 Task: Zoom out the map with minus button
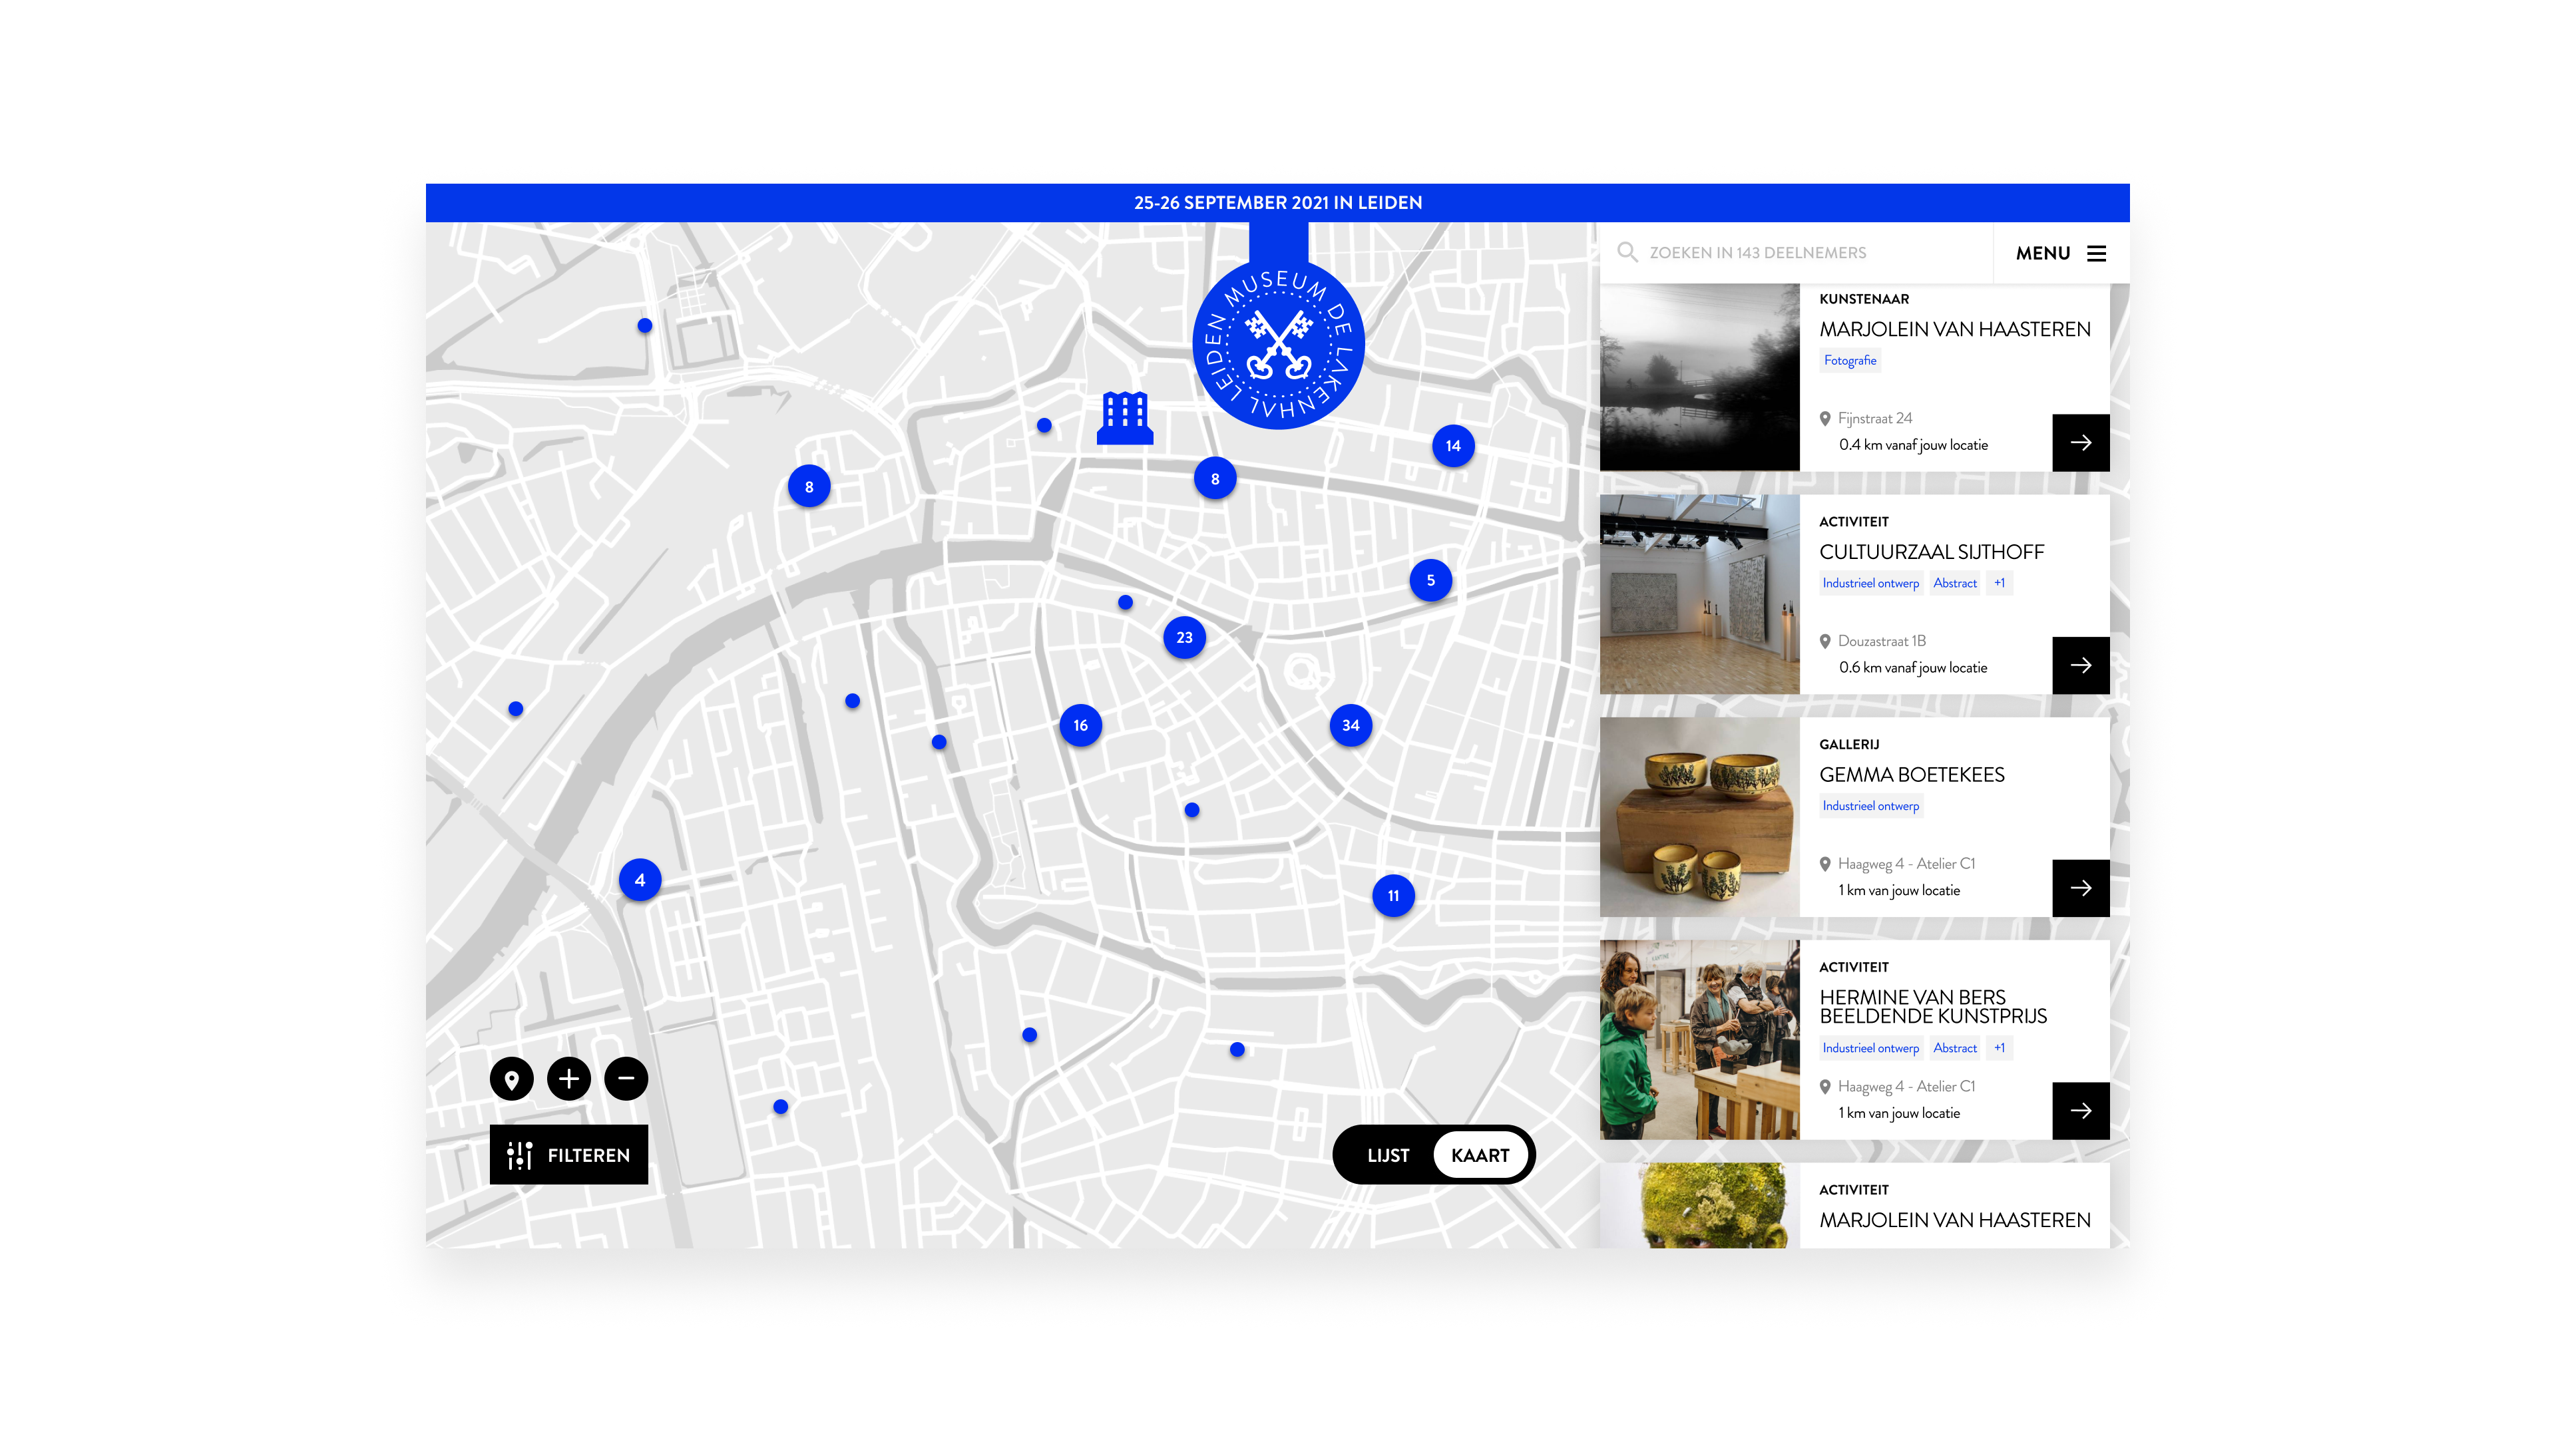(626, 1079)
